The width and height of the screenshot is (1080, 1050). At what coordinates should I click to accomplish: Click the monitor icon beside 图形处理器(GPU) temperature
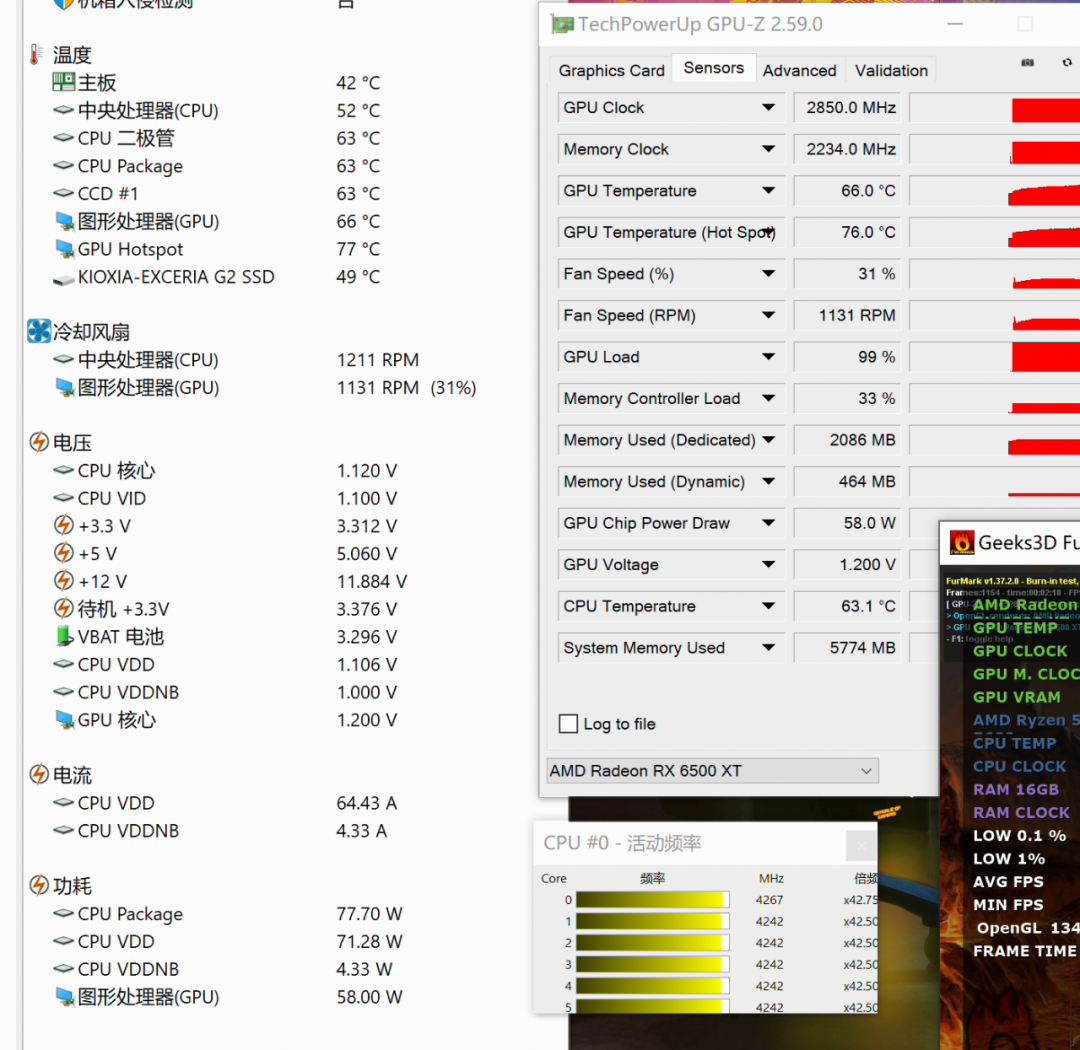pyautogui.click(x=64, y=221)
